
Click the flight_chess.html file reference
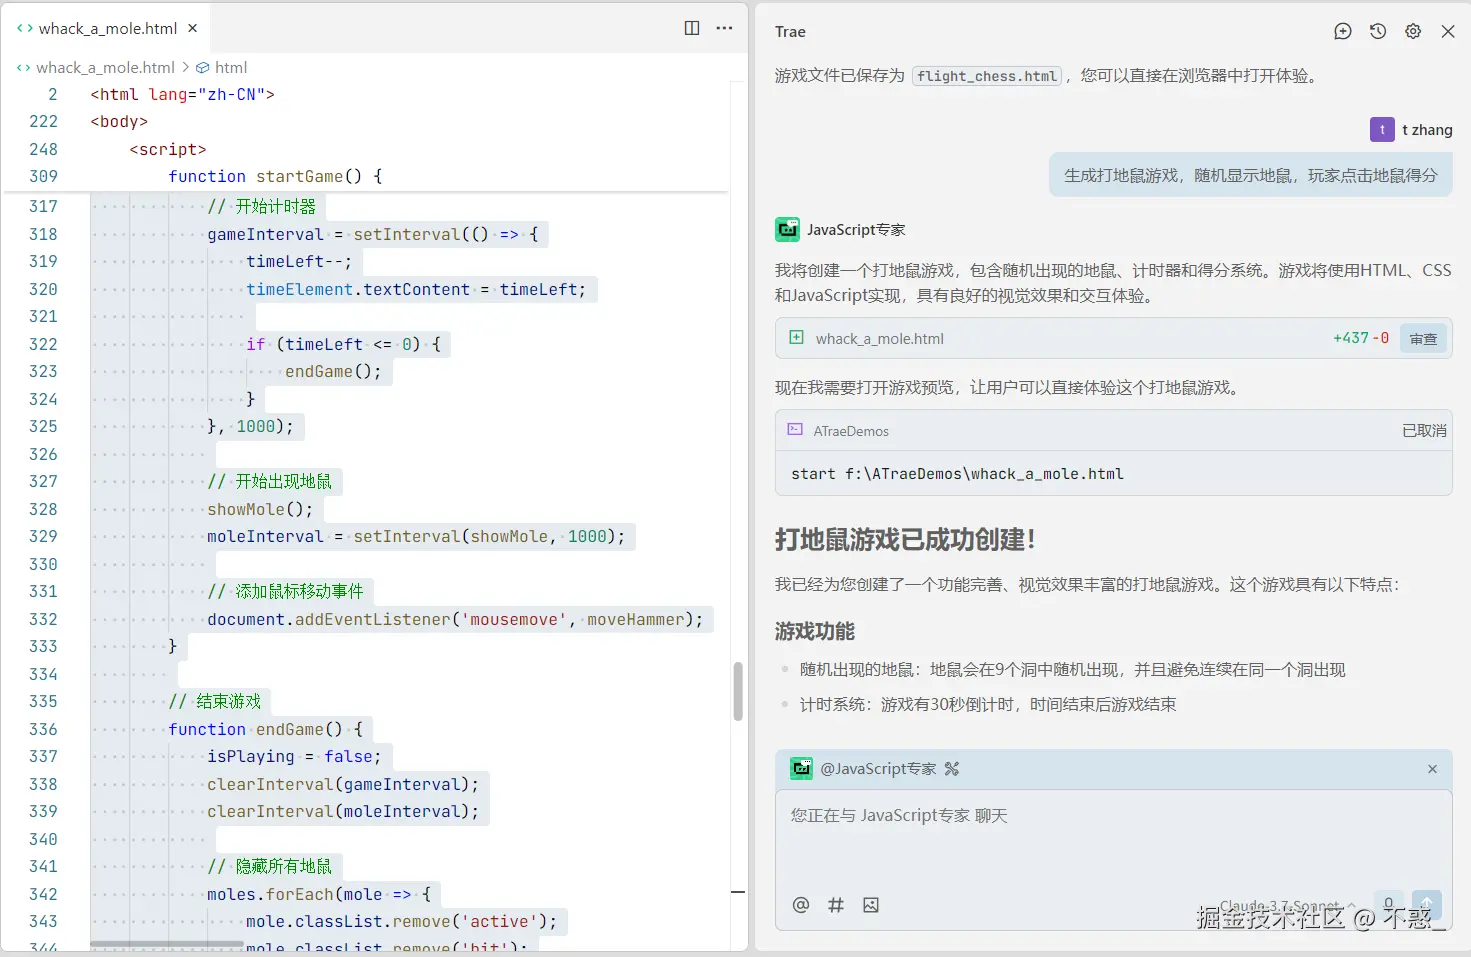point(986,76)
